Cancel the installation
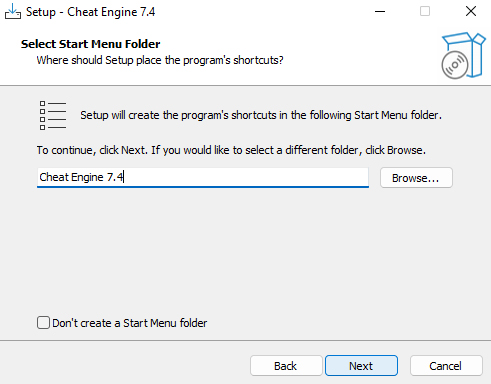The image size is (491, 384). click(446, 366)
